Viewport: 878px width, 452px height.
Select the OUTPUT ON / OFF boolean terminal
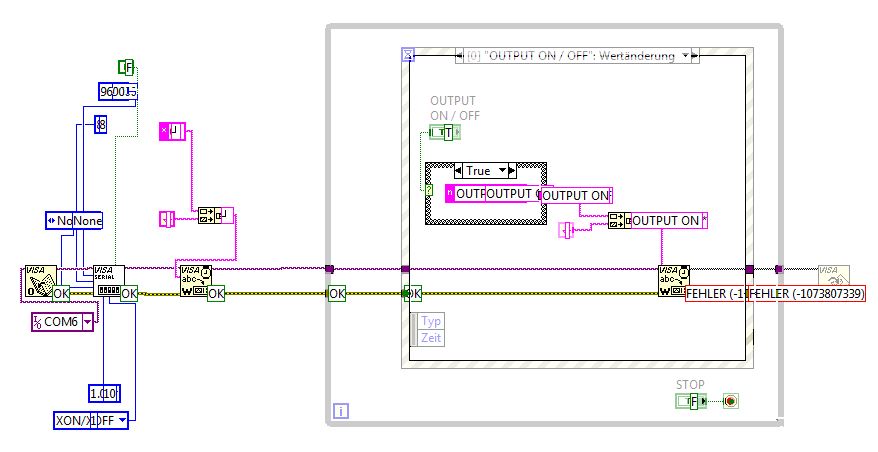pos(445,133)
